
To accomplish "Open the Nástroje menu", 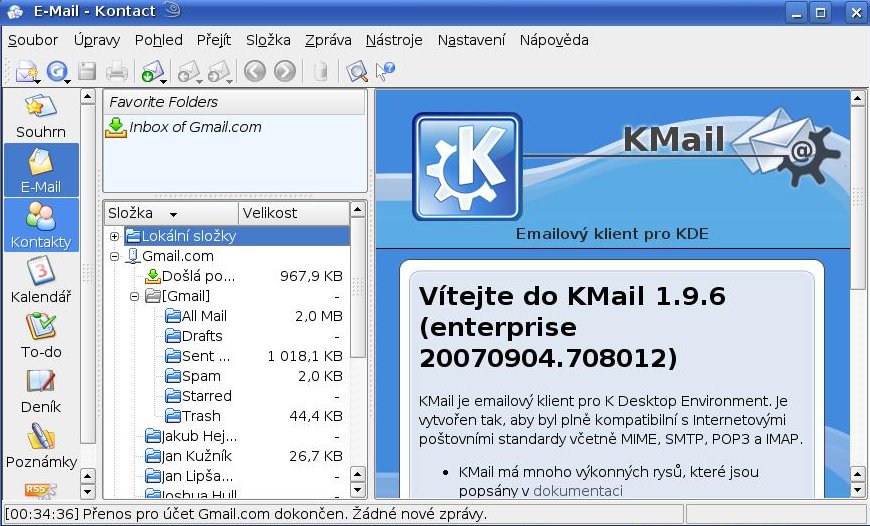I will [394, 40].
